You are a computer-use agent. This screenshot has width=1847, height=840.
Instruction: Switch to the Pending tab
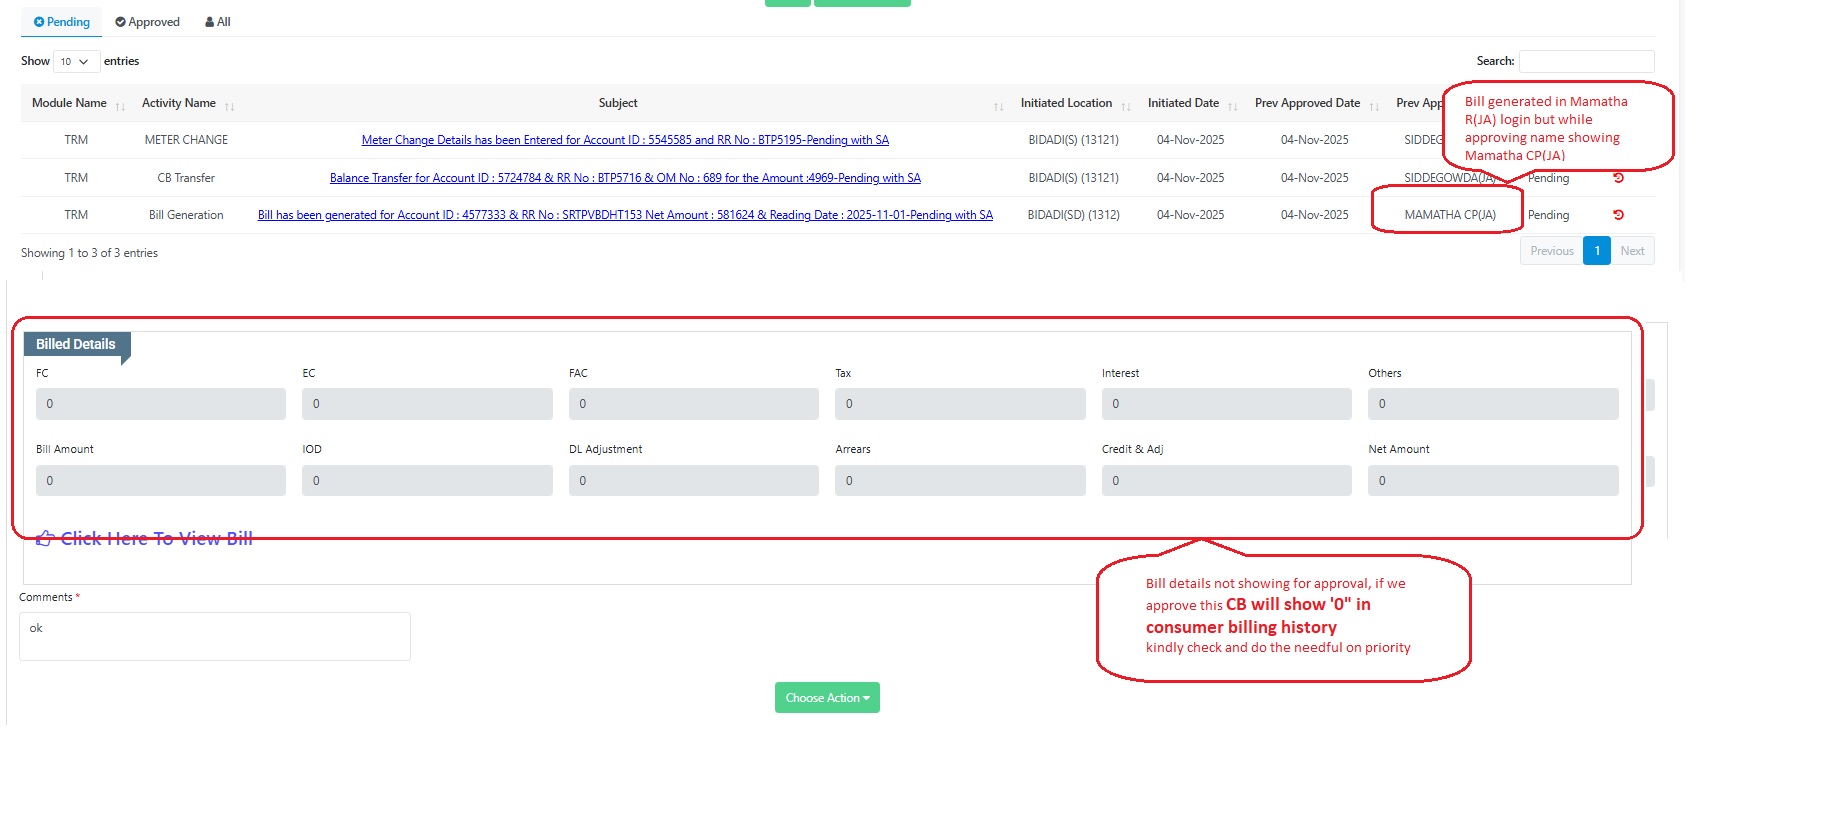click(62, 22)
